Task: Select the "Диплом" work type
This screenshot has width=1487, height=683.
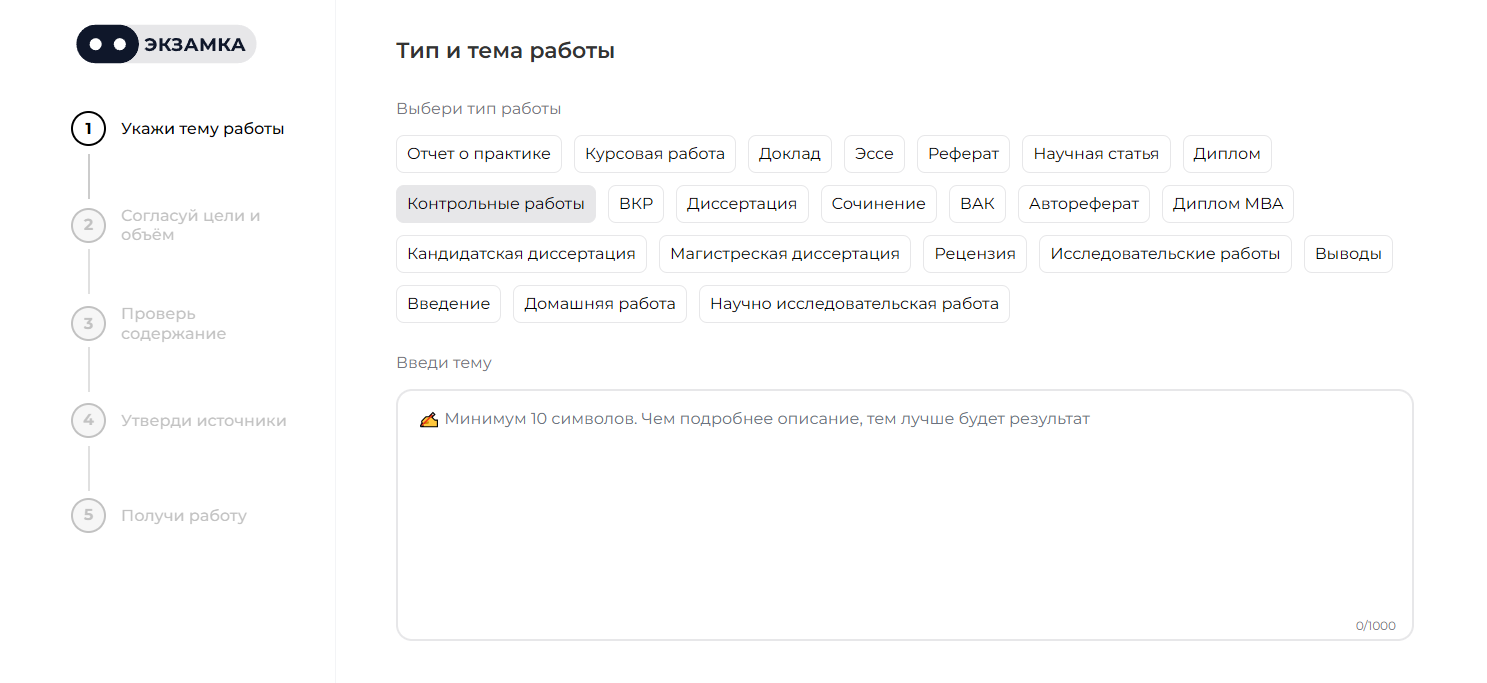Action: tap(1226, 153)
